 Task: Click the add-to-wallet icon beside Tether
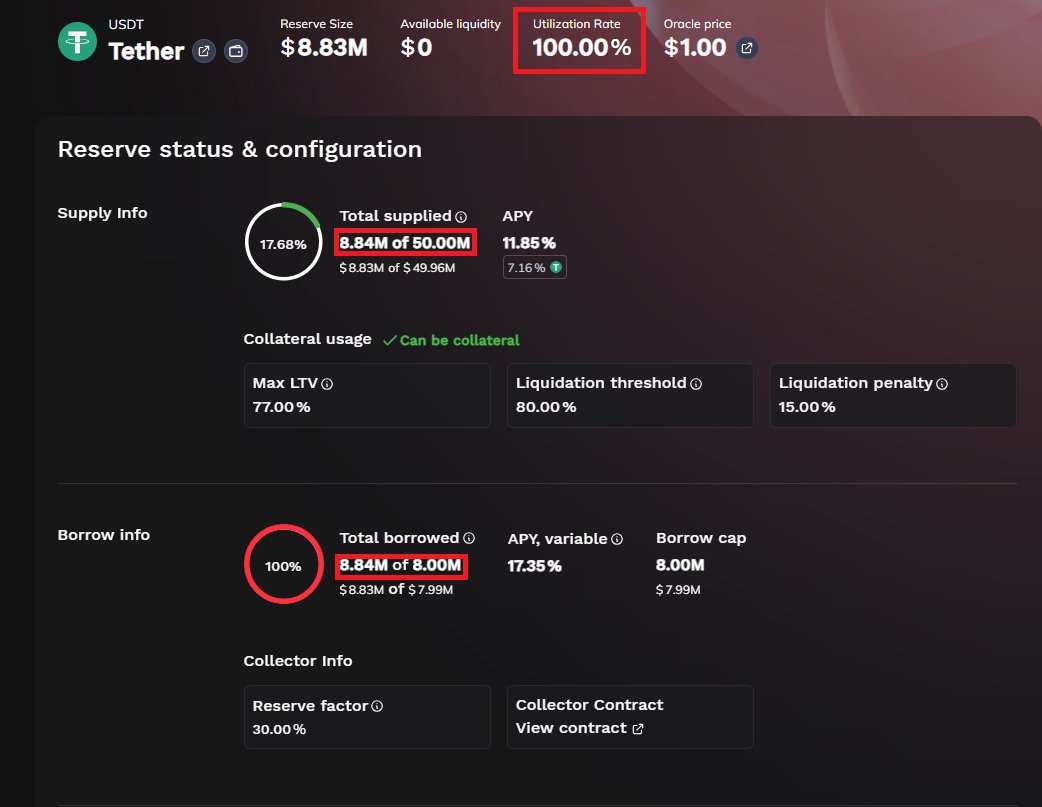coord(236,51)
